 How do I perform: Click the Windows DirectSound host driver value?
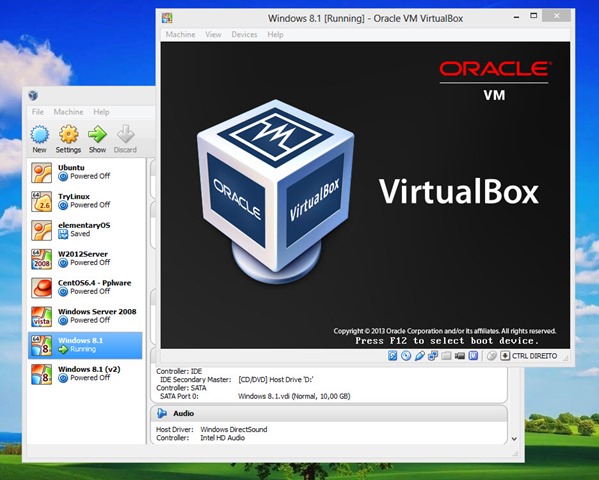tap(234, 430)
